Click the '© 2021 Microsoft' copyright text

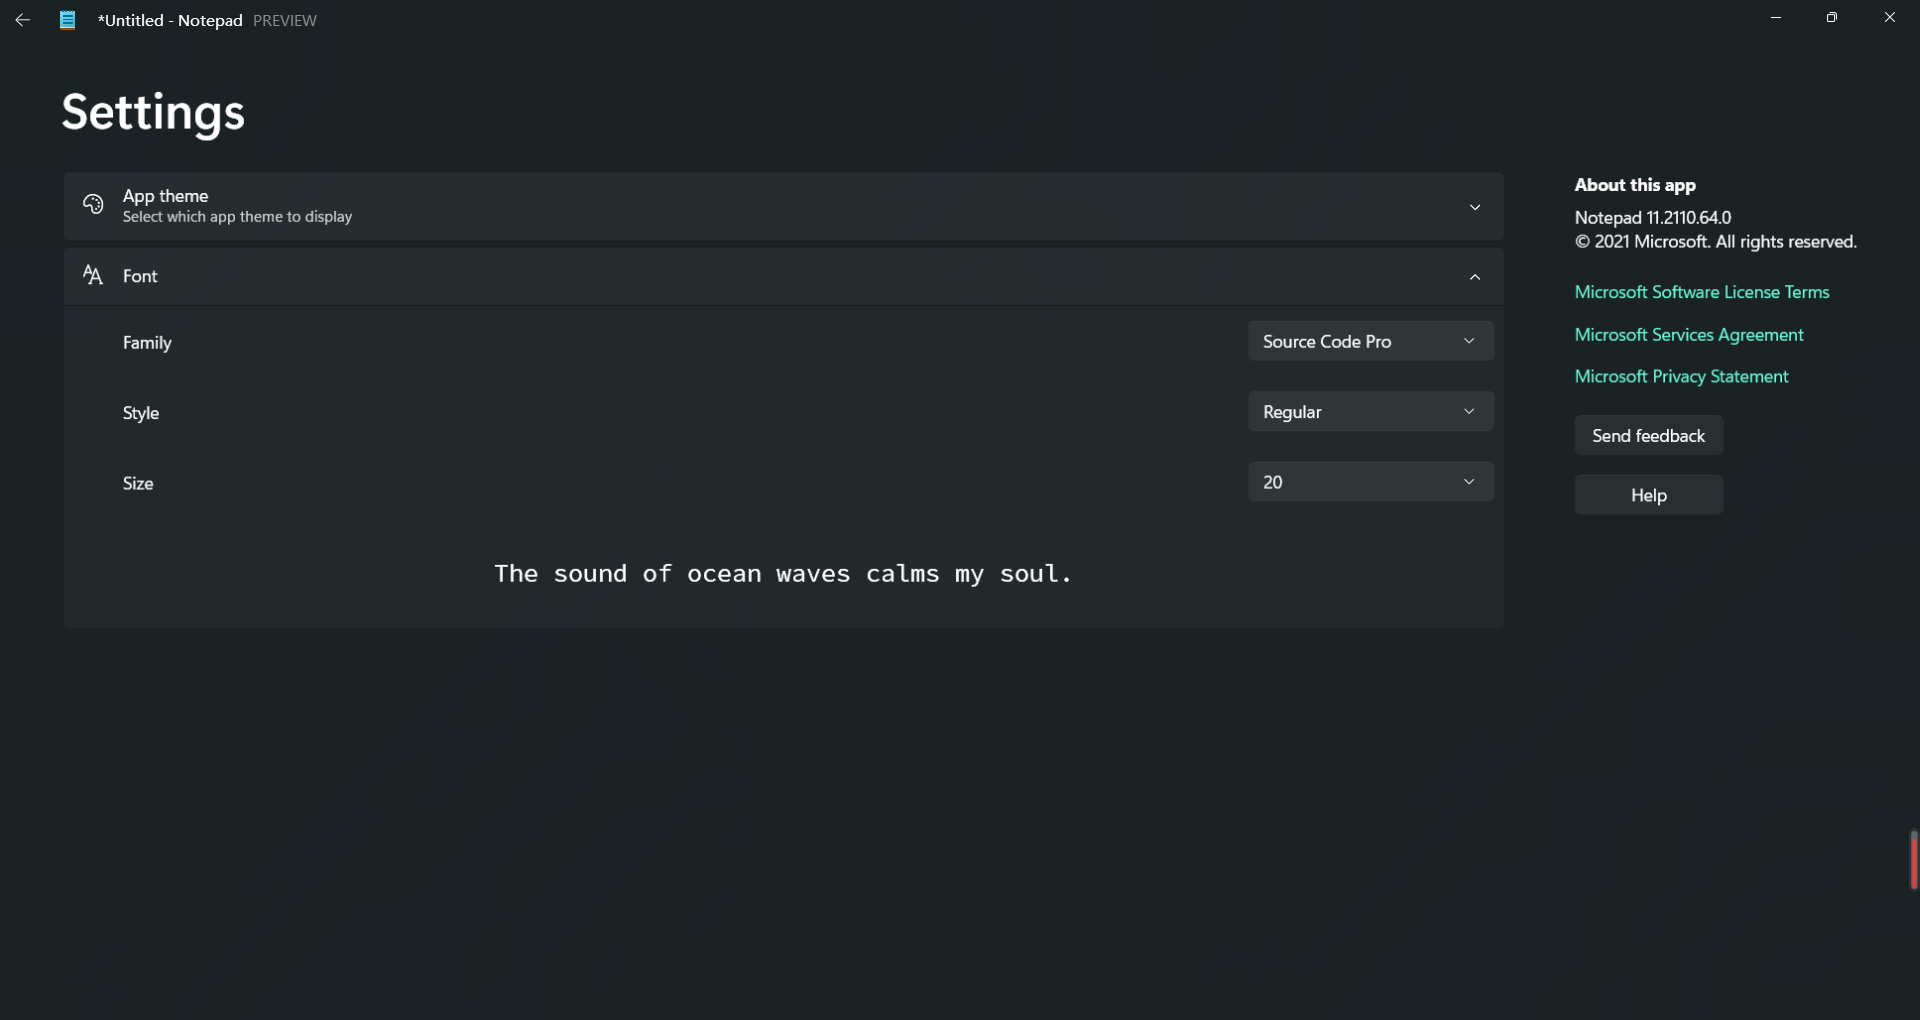pos(1716,242)
